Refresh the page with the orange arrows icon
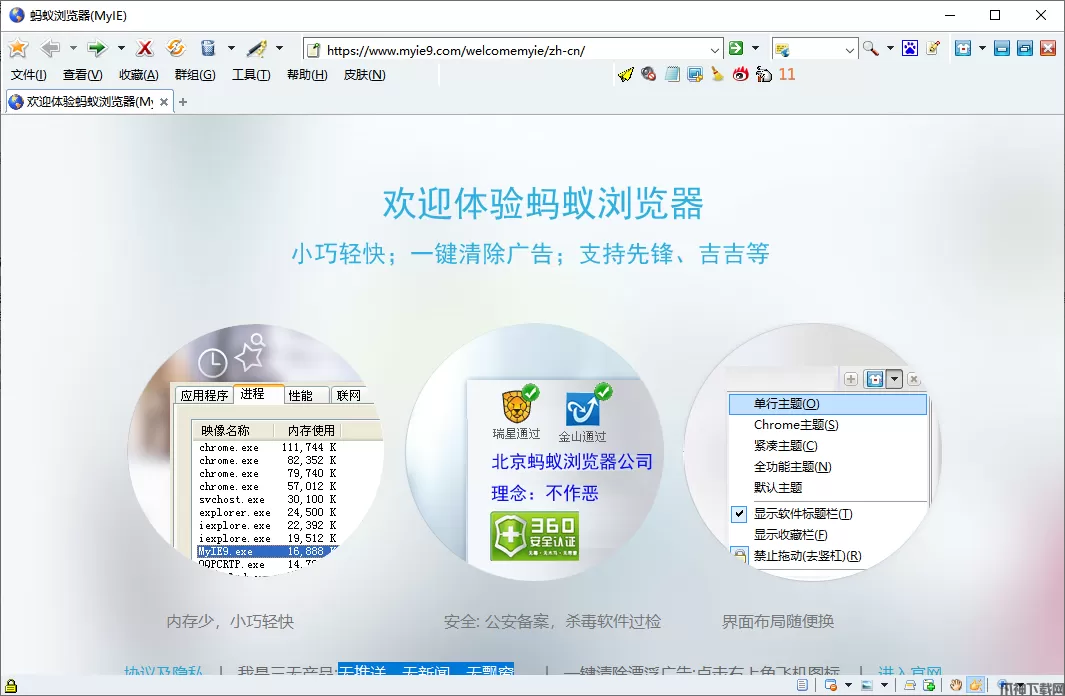 click(176, 48)
